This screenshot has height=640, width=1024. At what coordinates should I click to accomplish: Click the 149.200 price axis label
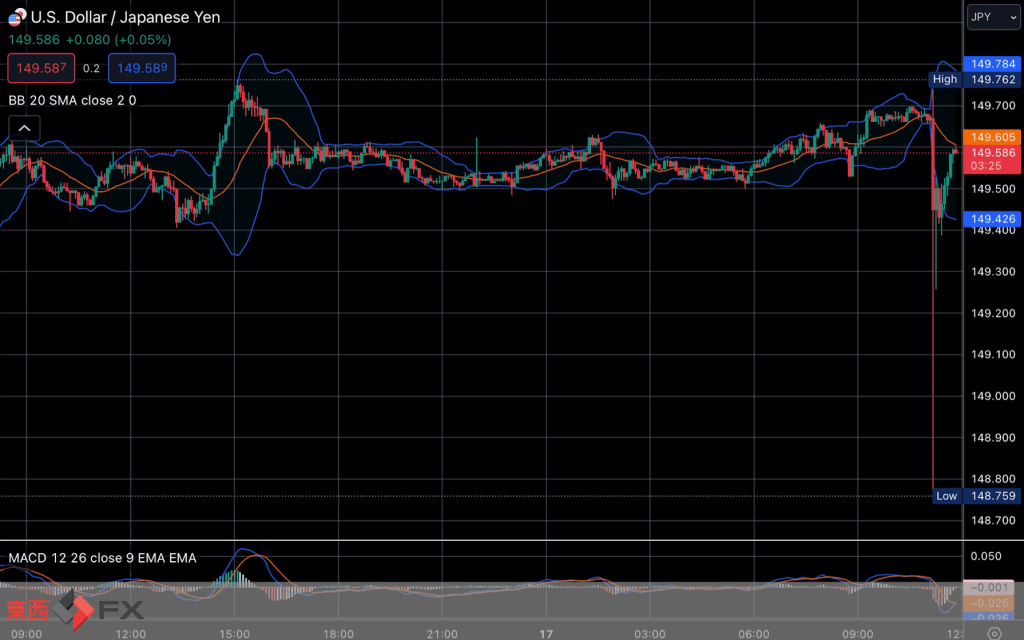coord(993,313)
